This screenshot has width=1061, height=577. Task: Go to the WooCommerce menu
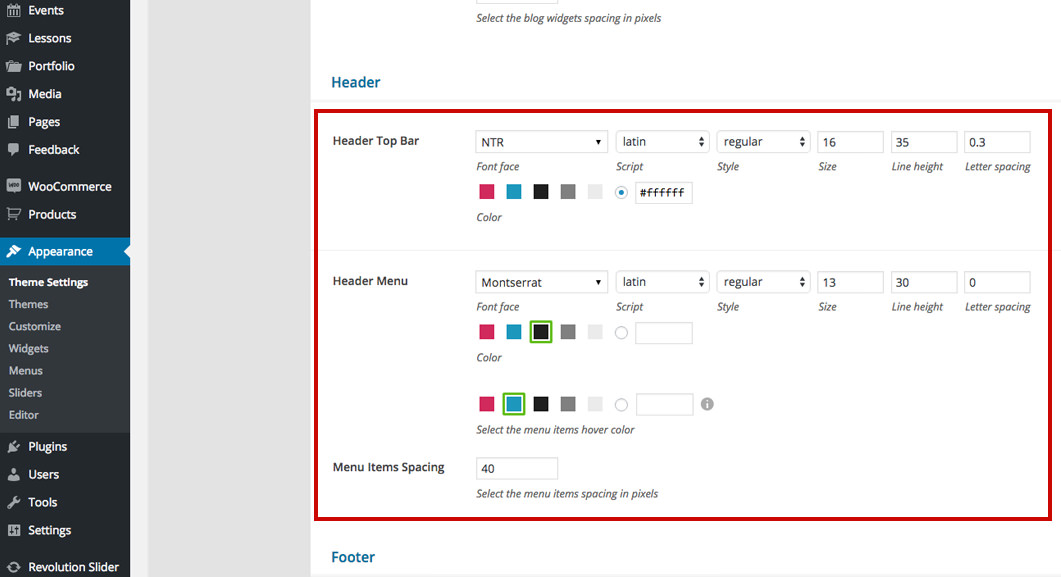[70, 186]
